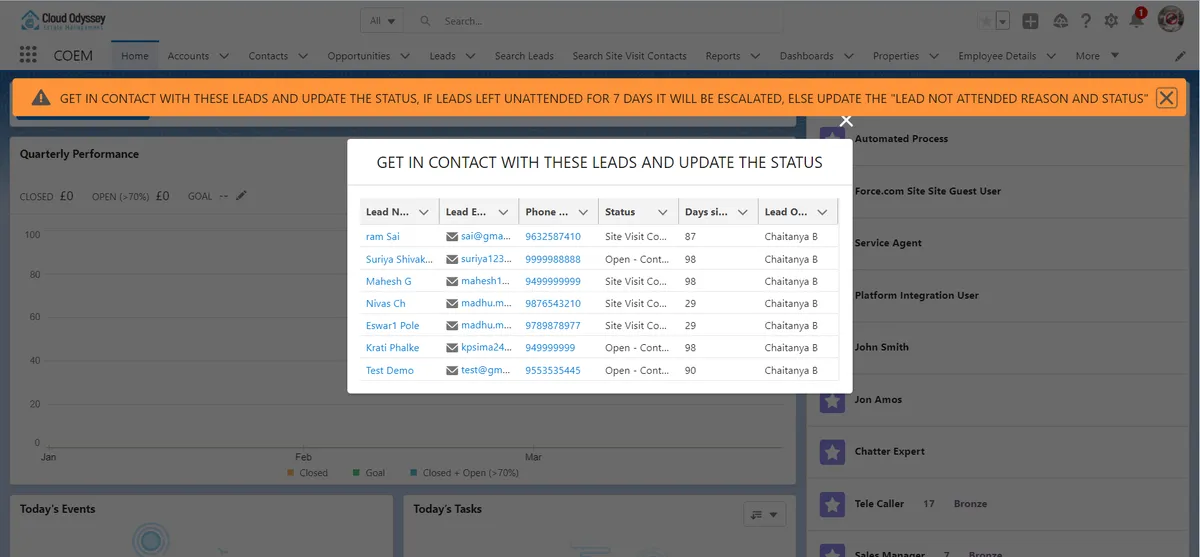Open the setup gear icon
This screenshot has width=1200, height=557.
[1111, 21]
